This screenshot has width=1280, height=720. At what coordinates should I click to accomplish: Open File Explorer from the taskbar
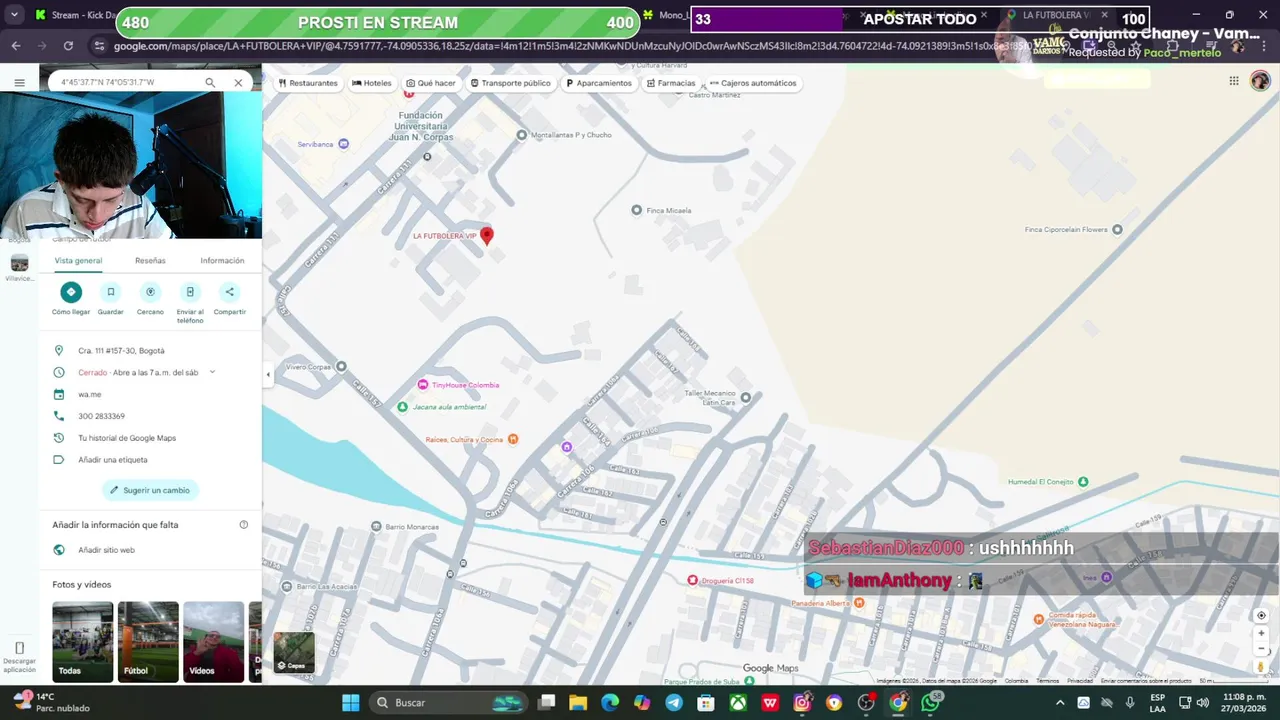pyautogui.click(x=578, y=703)
